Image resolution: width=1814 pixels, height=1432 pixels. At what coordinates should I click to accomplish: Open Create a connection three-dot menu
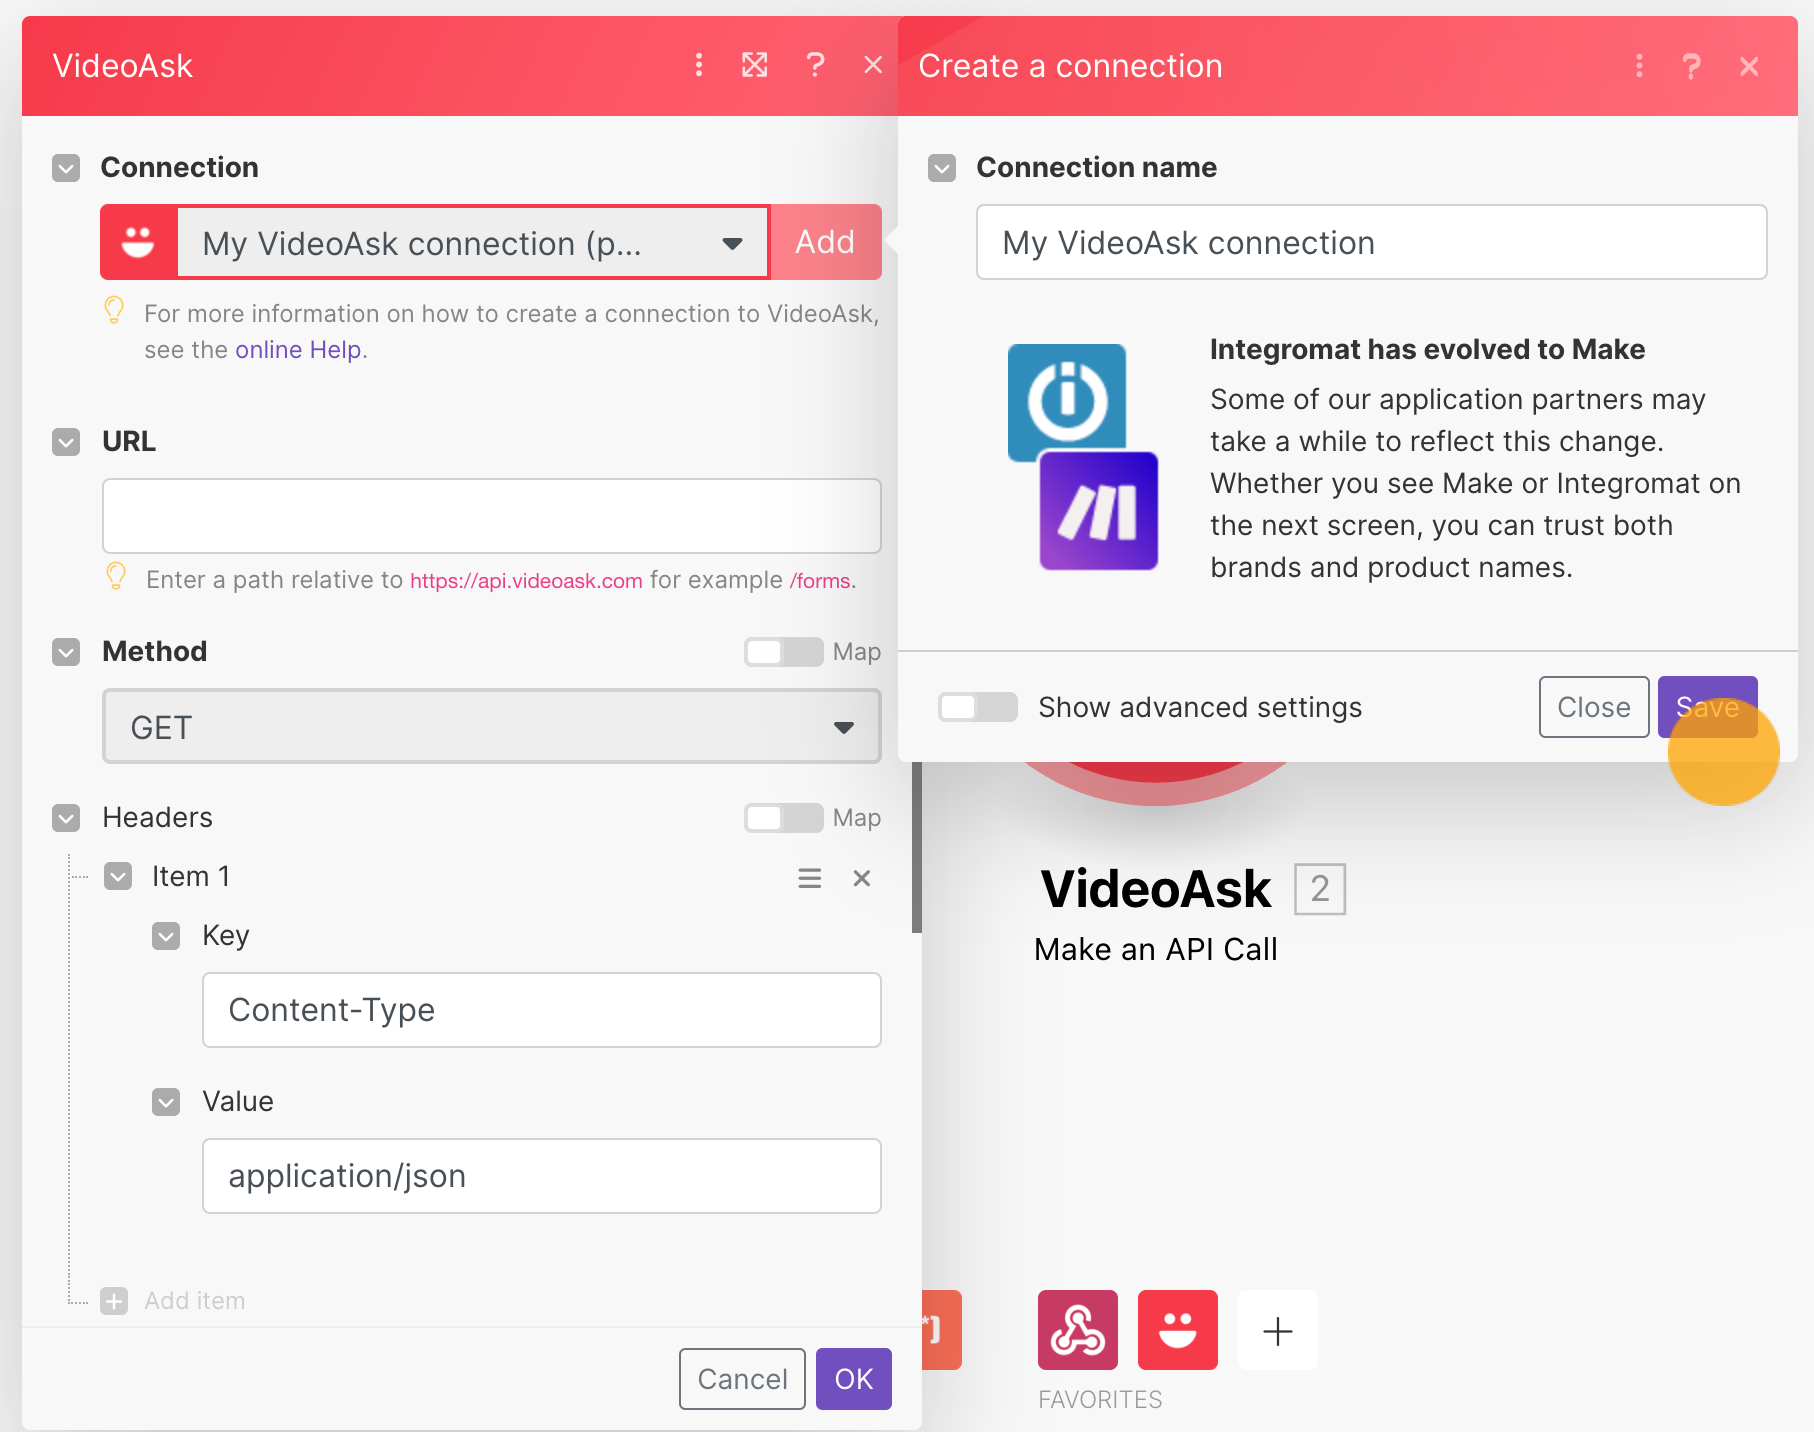pyautogui.click(x=1639, y=66)
